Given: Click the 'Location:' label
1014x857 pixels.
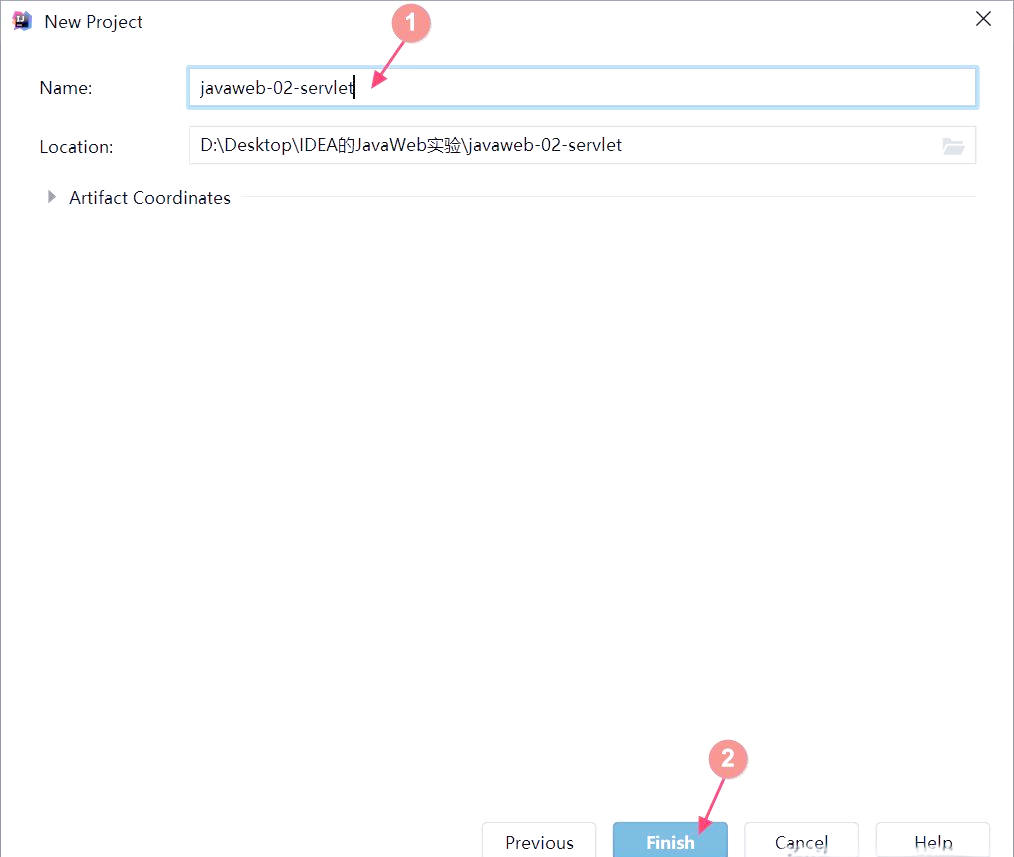Looking at the screenshot, I should (76, 147).
